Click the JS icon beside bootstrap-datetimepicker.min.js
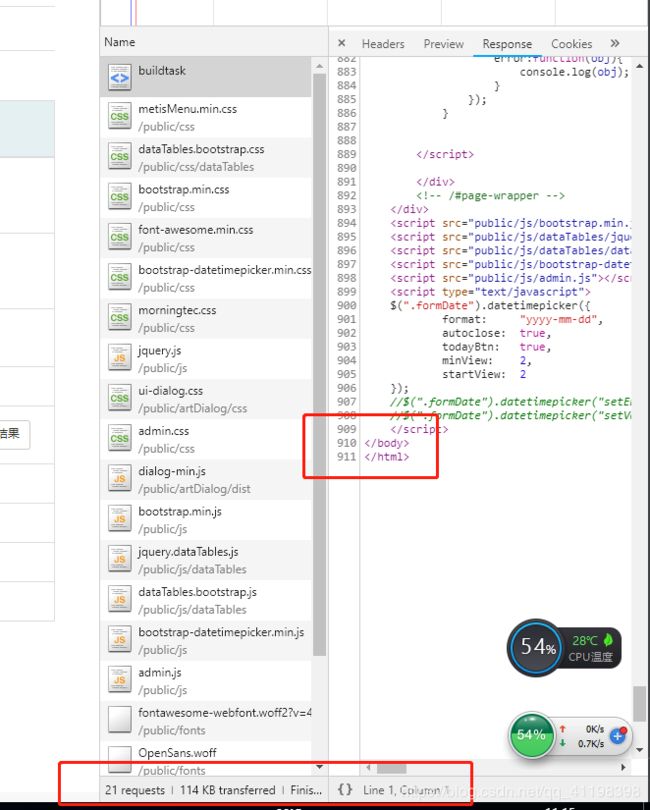 point(119,640)
